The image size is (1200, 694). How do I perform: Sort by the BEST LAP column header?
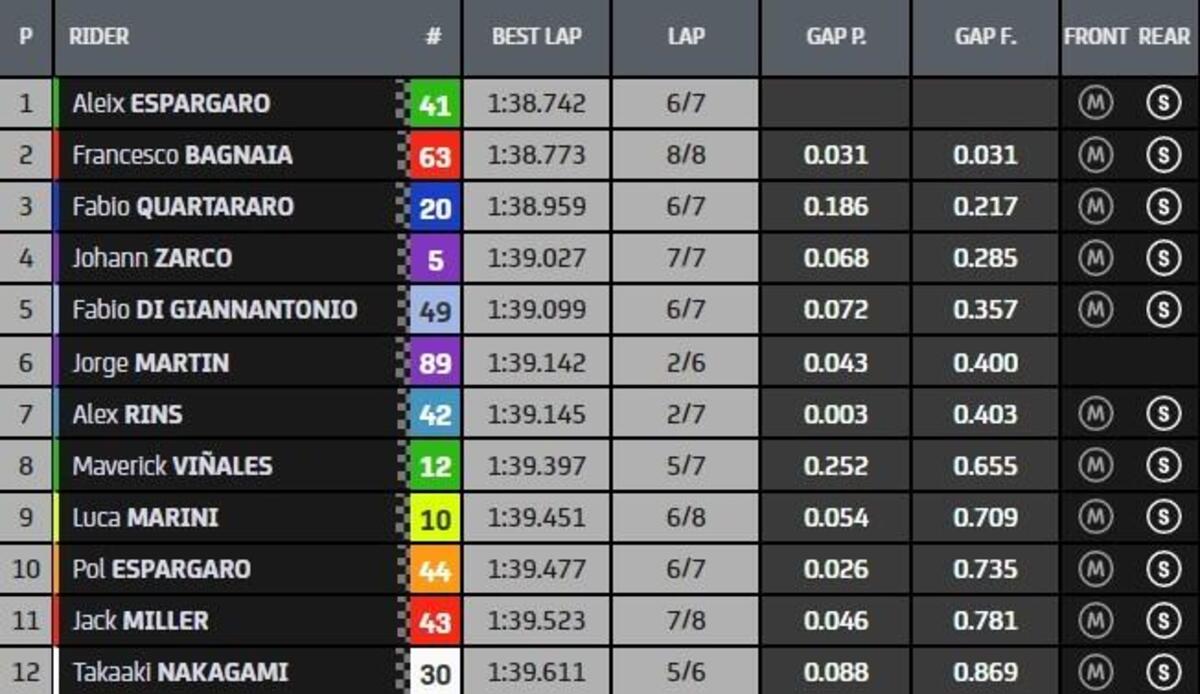click(536, 37)
